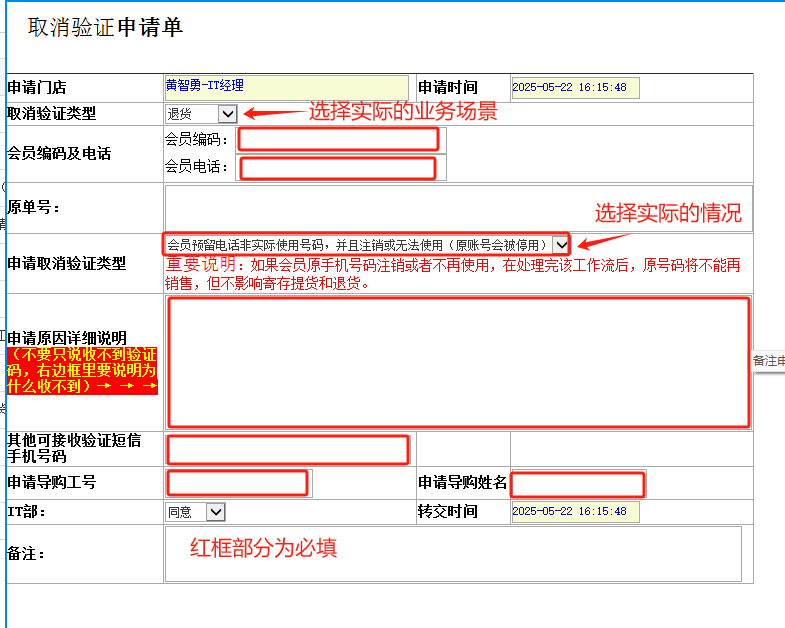This screenshot has width=785, height=628.
Task: Open the IT部 dropdown showing 同意
Action: (196, 512)
